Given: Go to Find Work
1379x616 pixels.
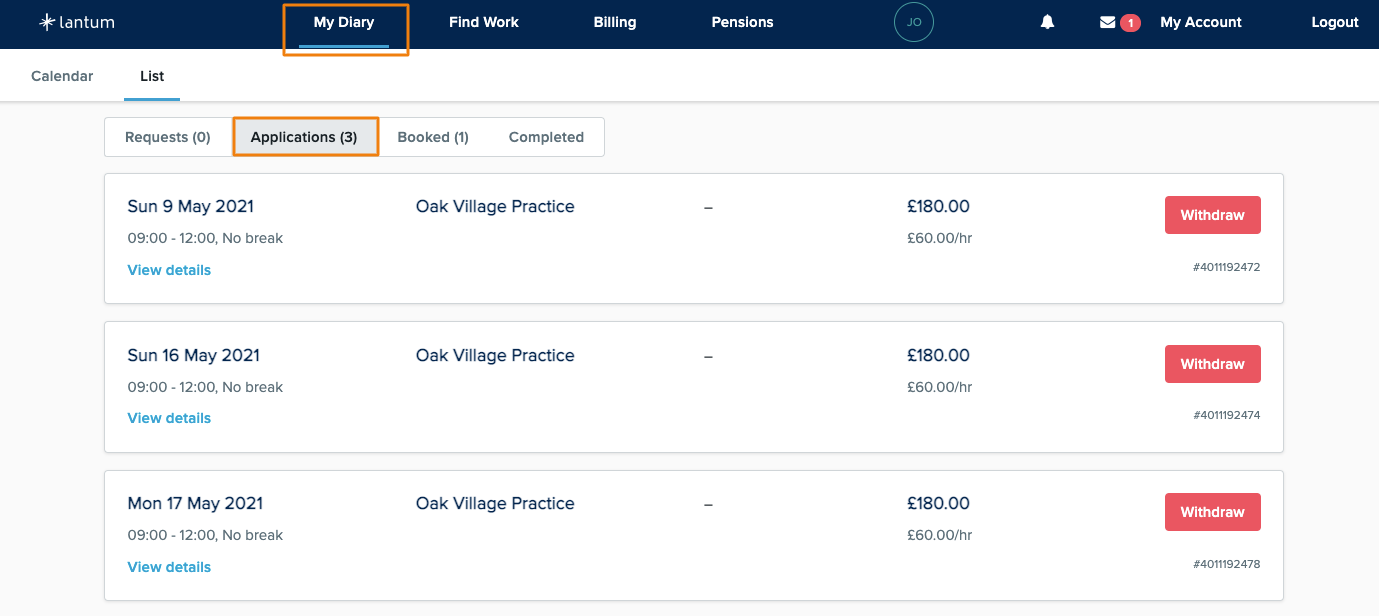Looking at the screenshot, I should click(x=484, y=22).
